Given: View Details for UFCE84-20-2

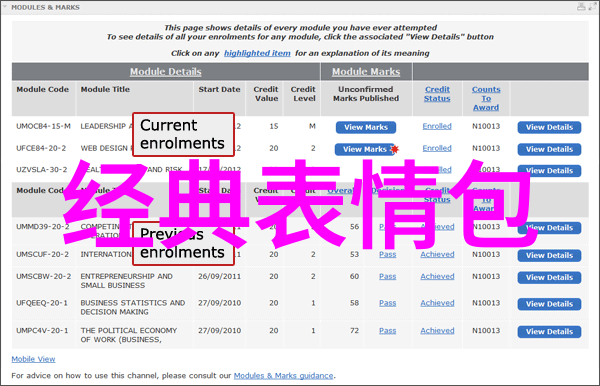Looking at the screenshot, I should [x=549, y=149].
